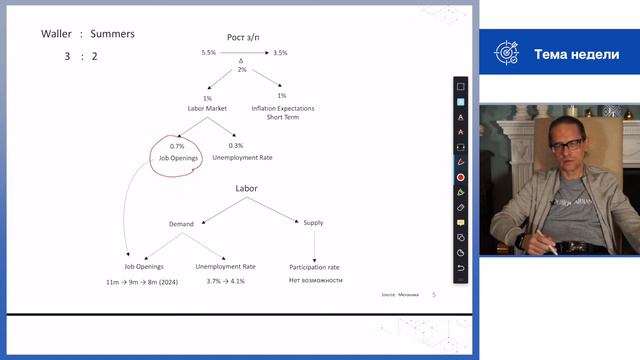The image size is (640, 360).
Task: Click the slide page number 5
Action: click(x=434, y=294)
